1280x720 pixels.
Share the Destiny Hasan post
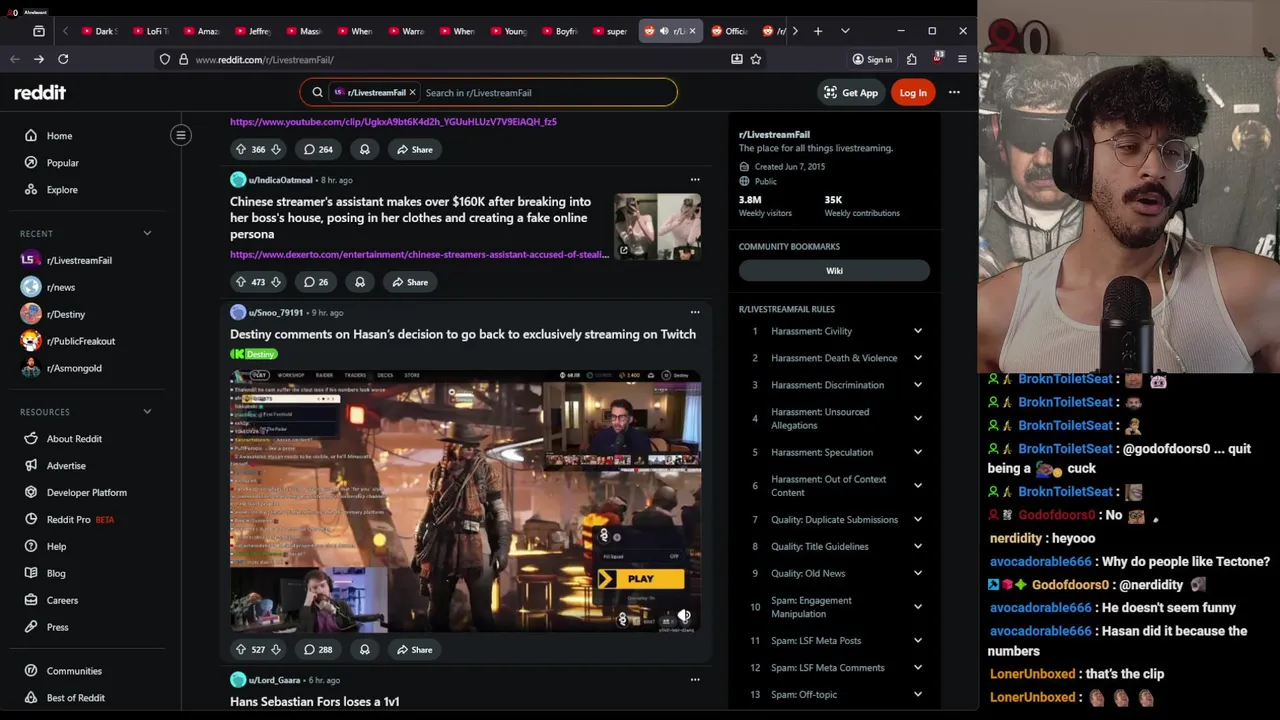pos(414,649)
